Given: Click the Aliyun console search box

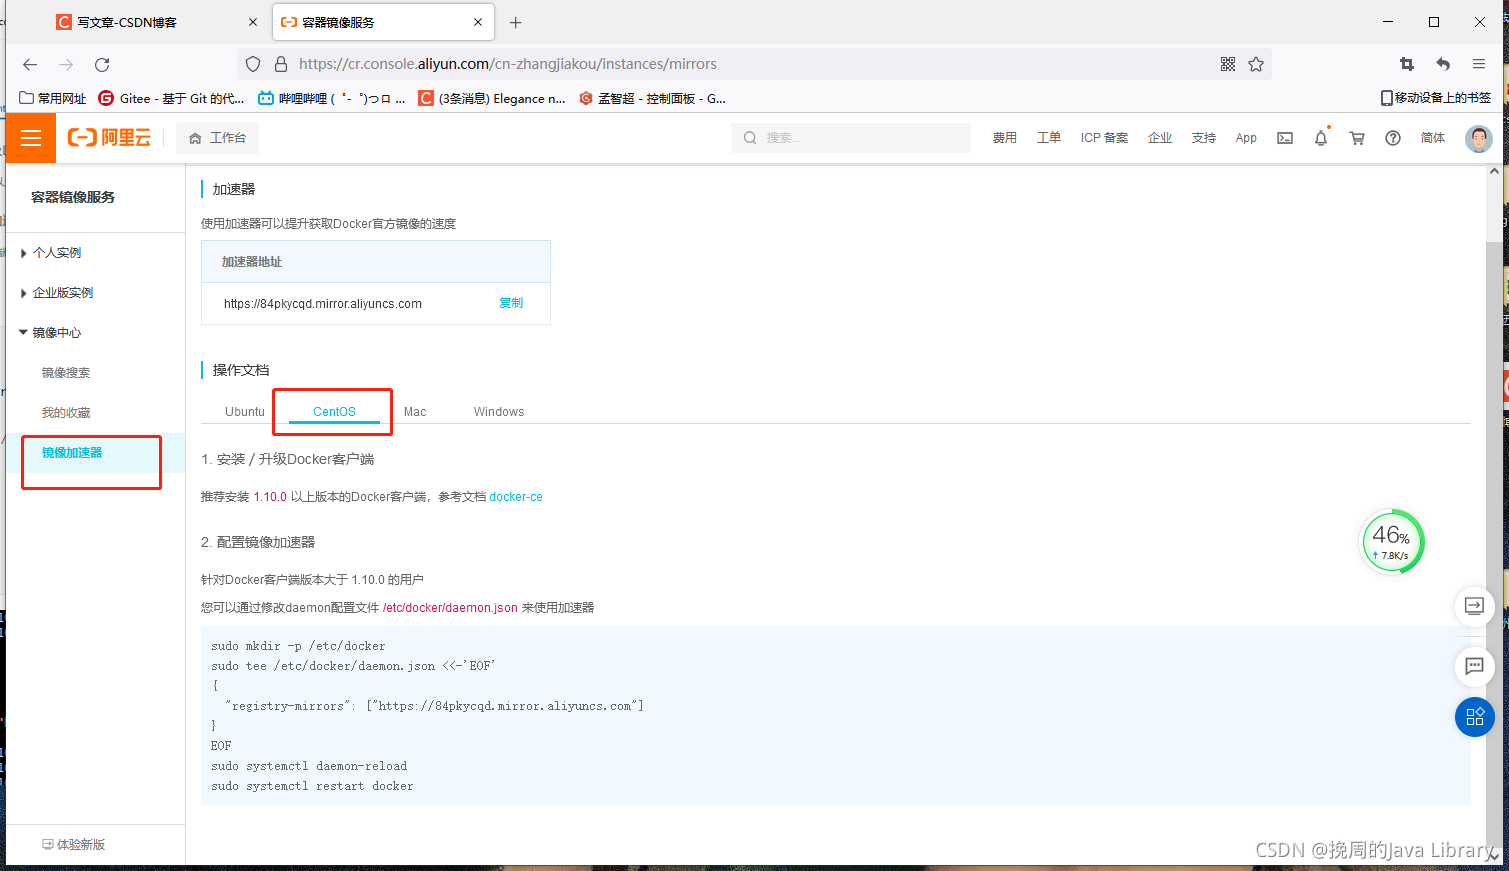Looking at the screenshot, I should click(x=851, y=138).
